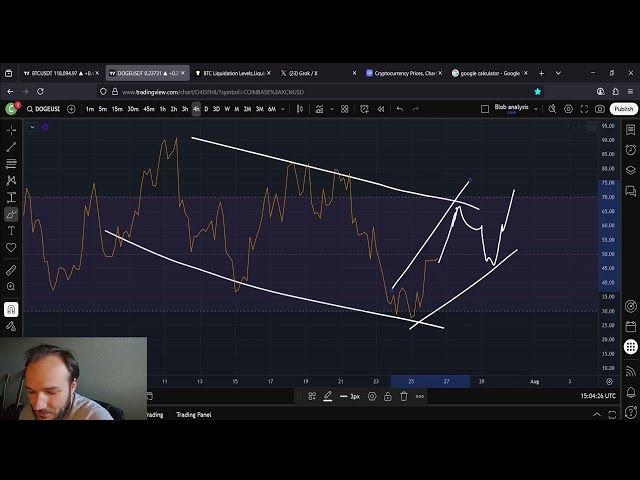Pick the text annotation tool
This screenshot has width=640, height=480.
tap(11, 231)
